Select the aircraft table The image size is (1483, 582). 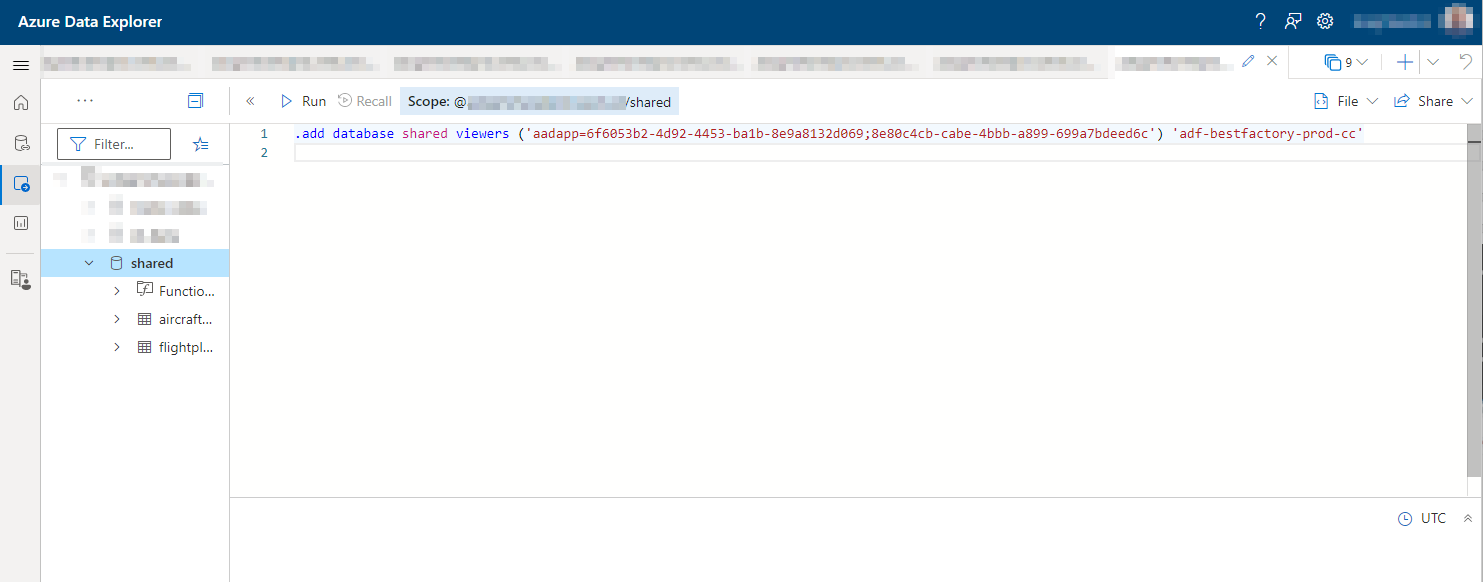[186, 319]
